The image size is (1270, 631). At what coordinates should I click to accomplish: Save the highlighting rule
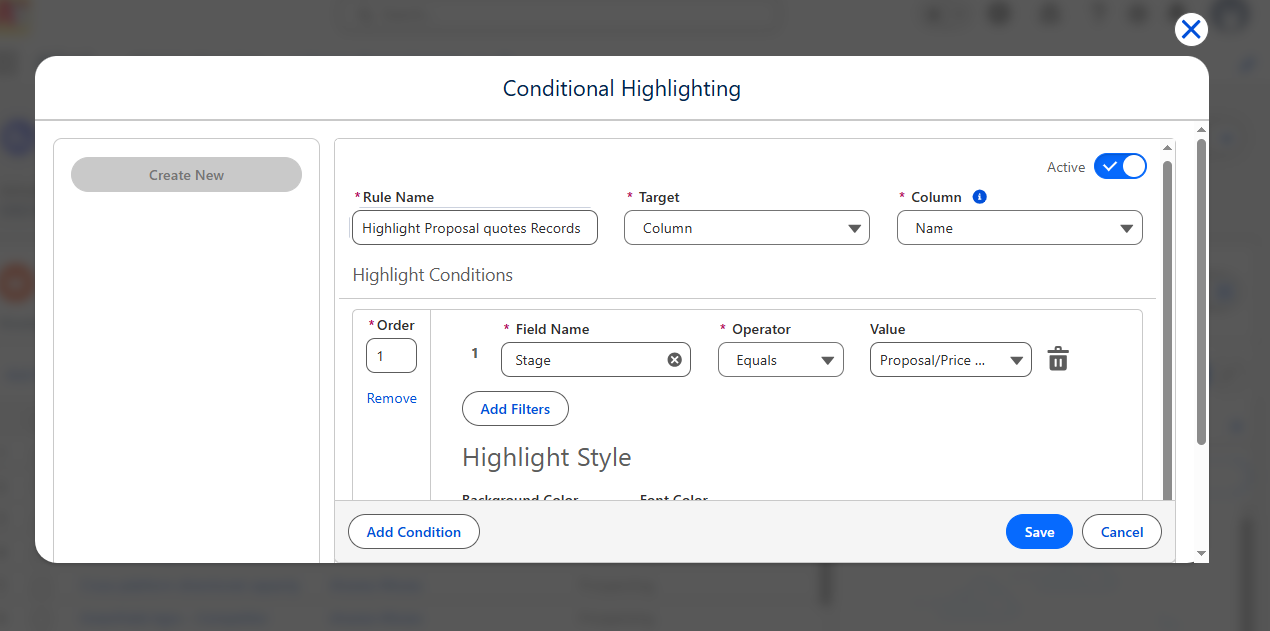[1039, 532]
